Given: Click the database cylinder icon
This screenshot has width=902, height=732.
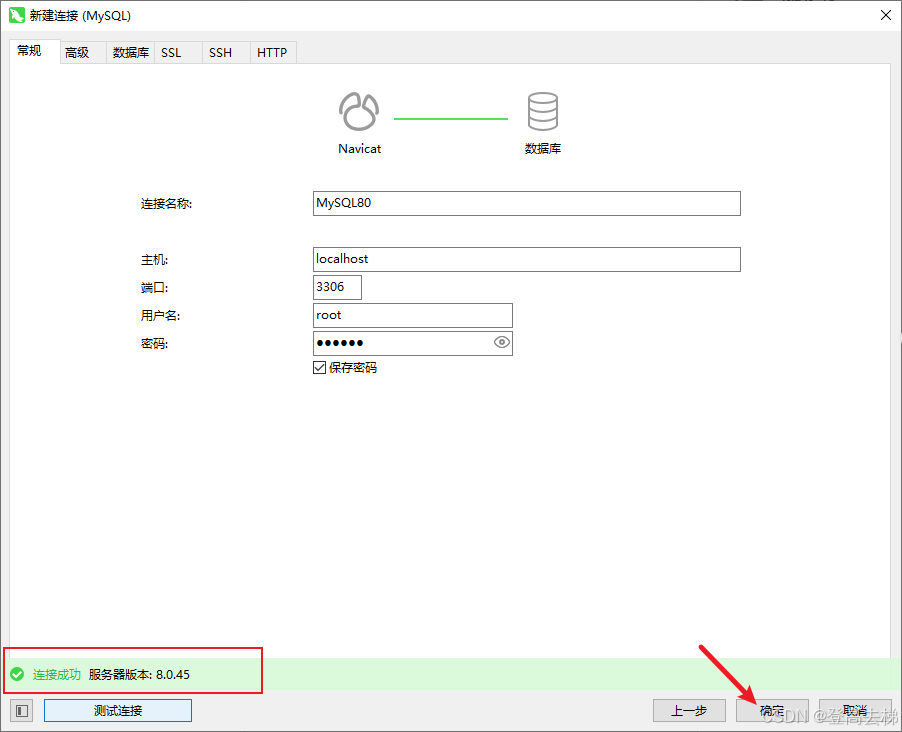Looking at the screenshot, I should [542, 111].
